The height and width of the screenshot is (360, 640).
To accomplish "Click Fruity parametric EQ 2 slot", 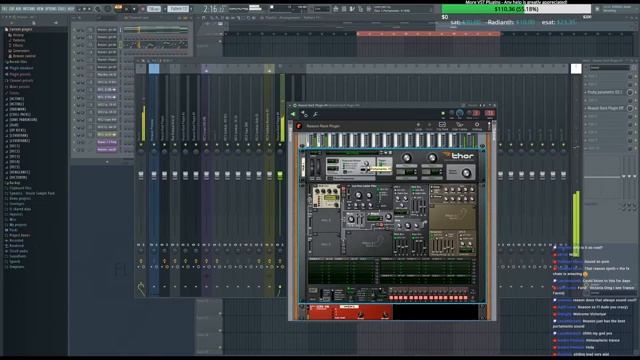I will tap(605, 92).
